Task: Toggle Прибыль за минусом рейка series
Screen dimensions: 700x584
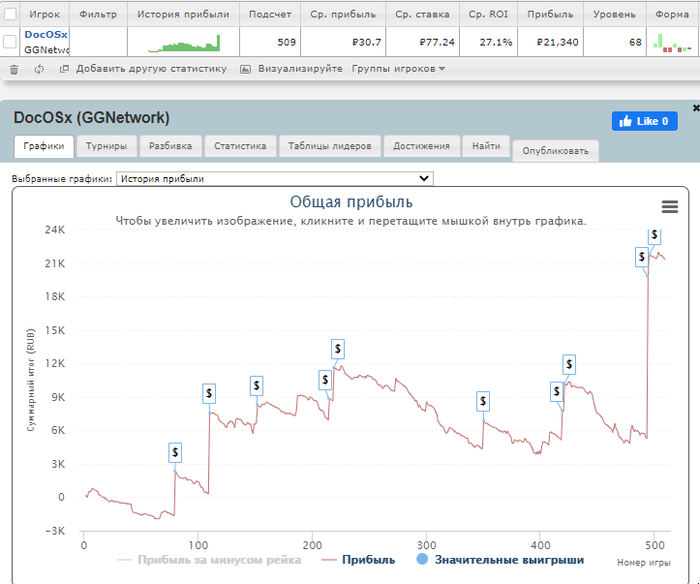Action: click(209, 560)
